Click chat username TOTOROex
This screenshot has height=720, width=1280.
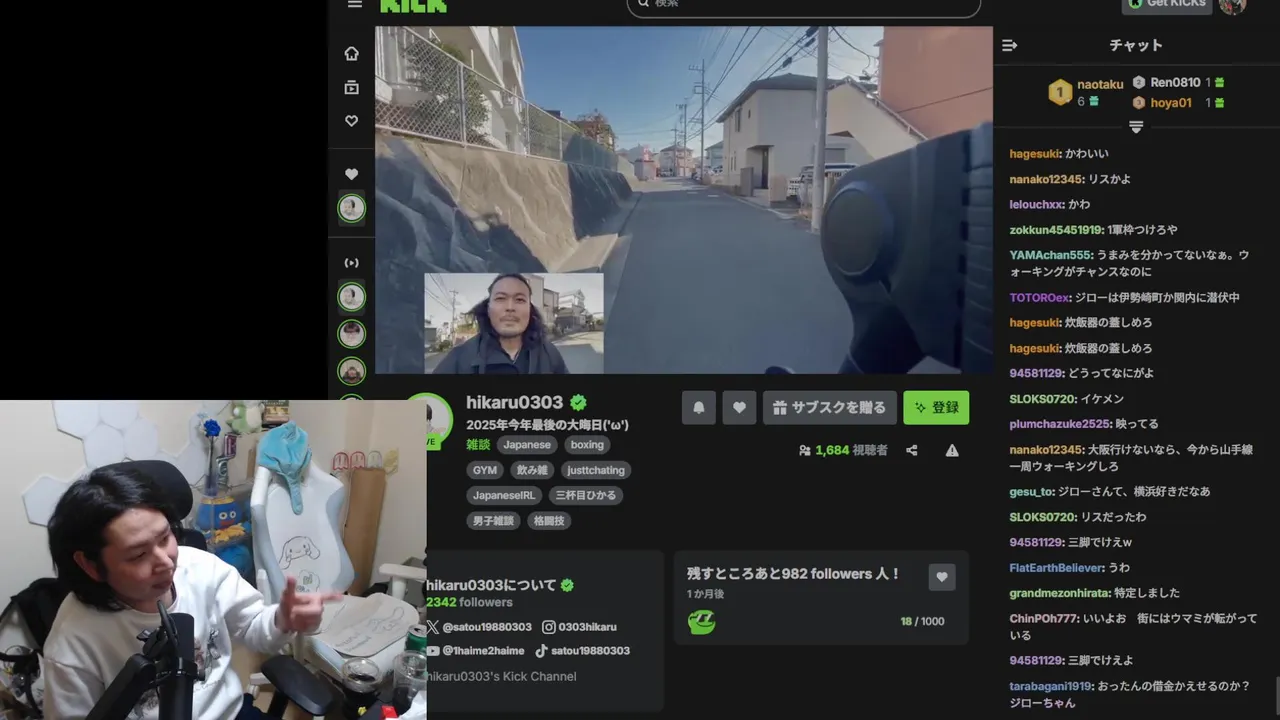tap(1040, 297)
